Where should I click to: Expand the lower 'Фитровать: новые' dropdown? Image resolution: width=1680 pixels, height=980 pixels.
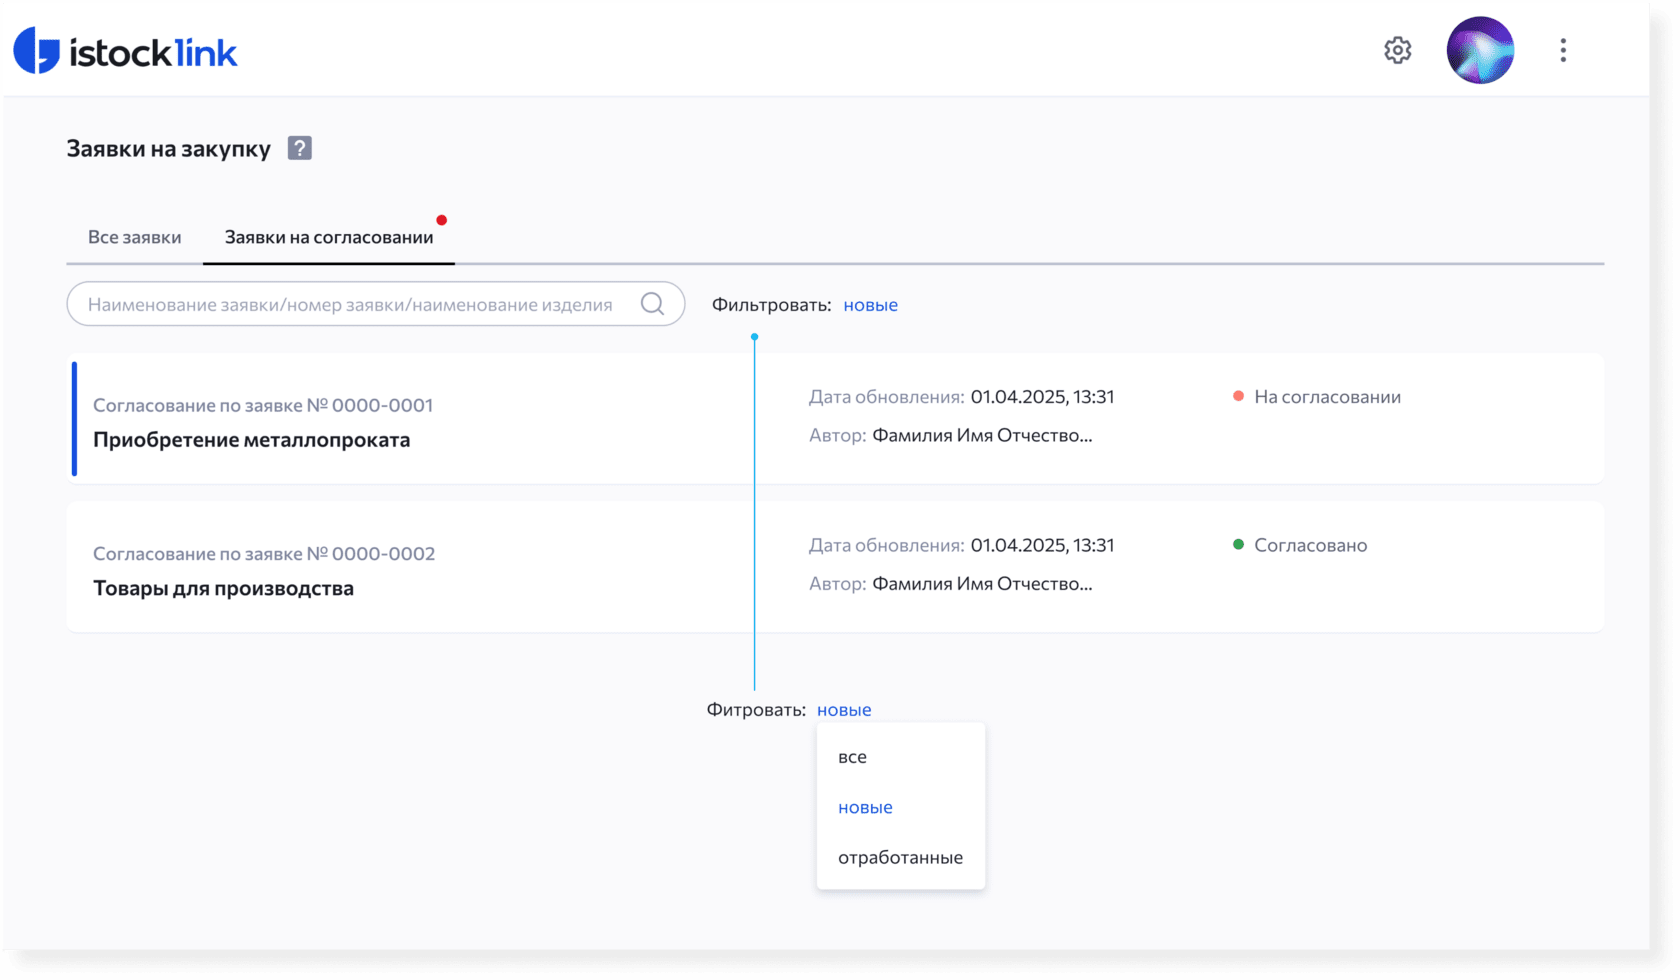click(844, 710)
